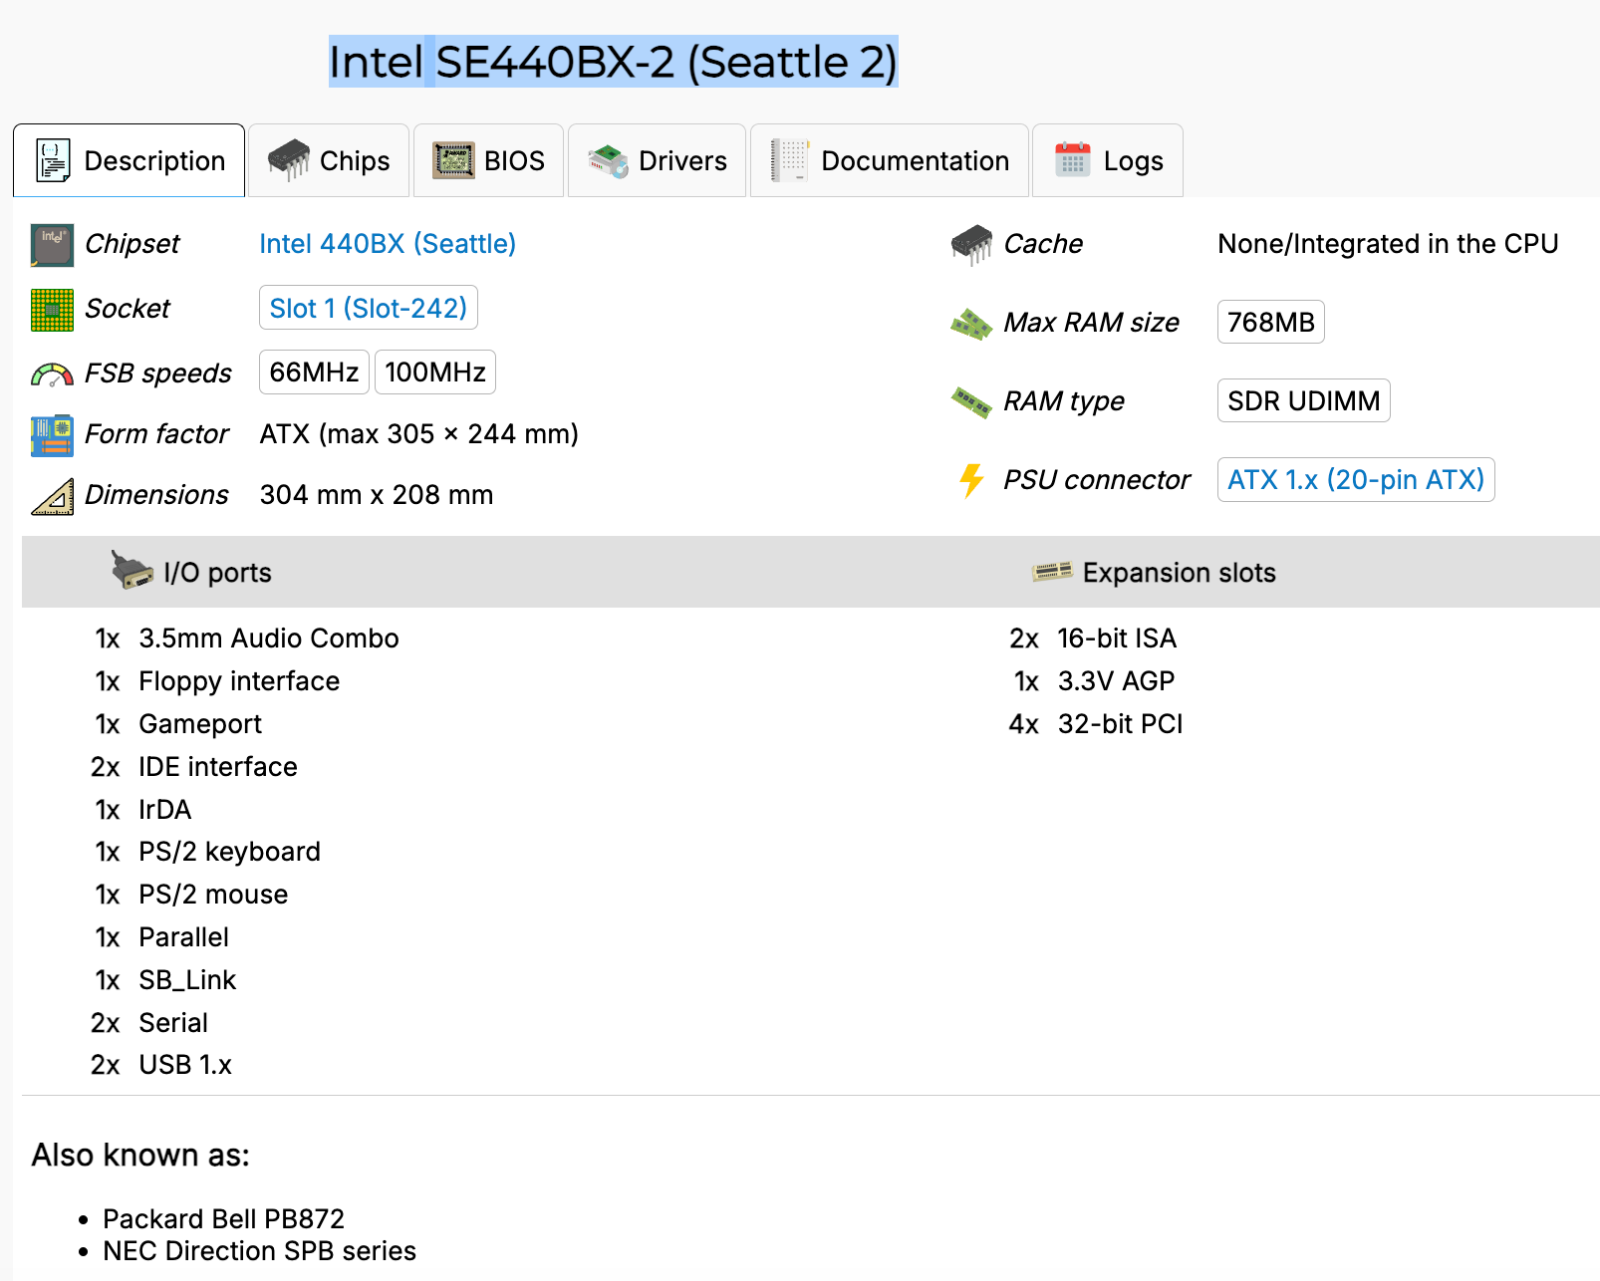Image resolution: width=1600 pixels, height=1281 pixels.
Task: Follow the Intel 440BX (Seattle) chipset link
Action: pyautogui.click(x=387, y=244)
